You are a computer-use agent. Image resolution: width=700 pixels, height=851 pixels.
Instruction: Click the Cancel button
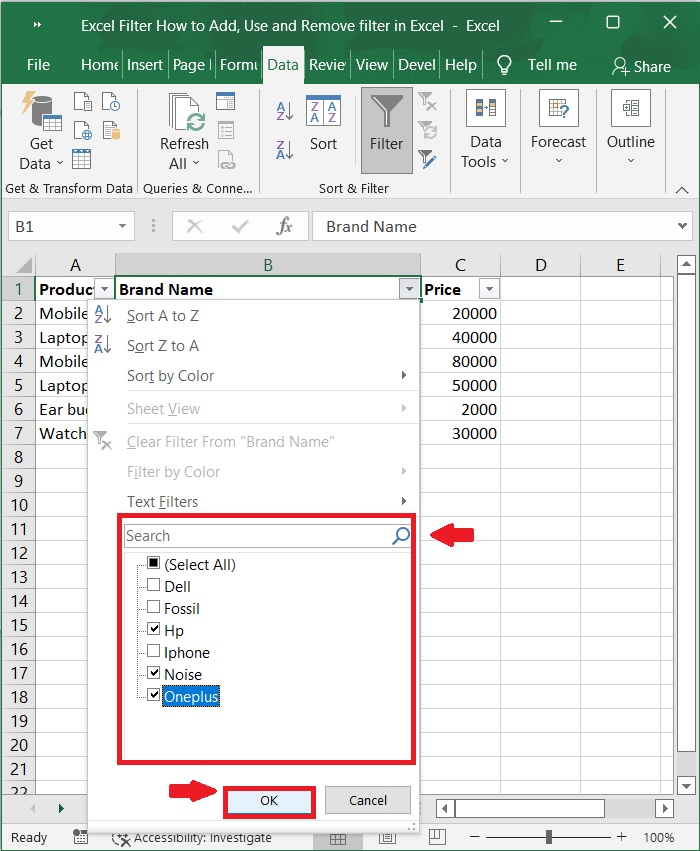(368, 801)
